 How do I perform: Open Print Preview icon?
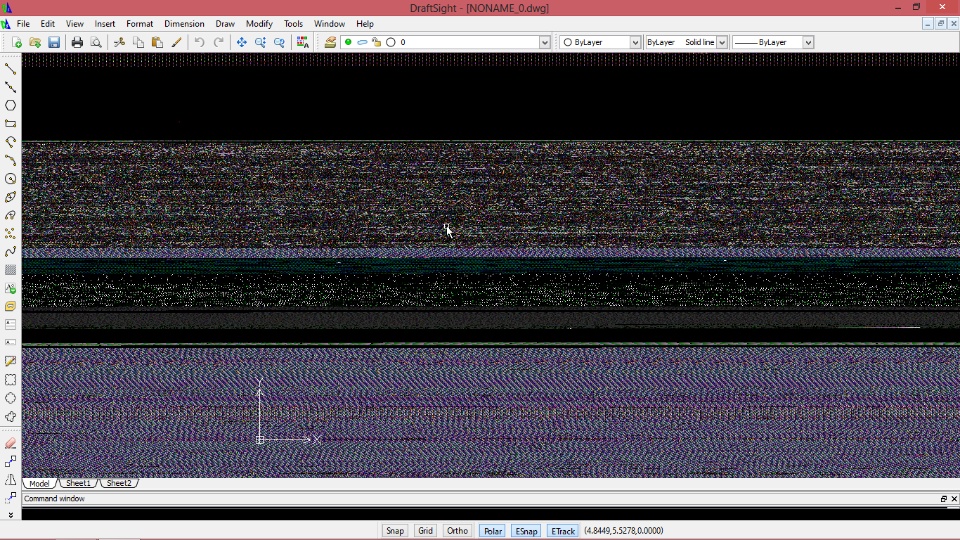(96, 42)
